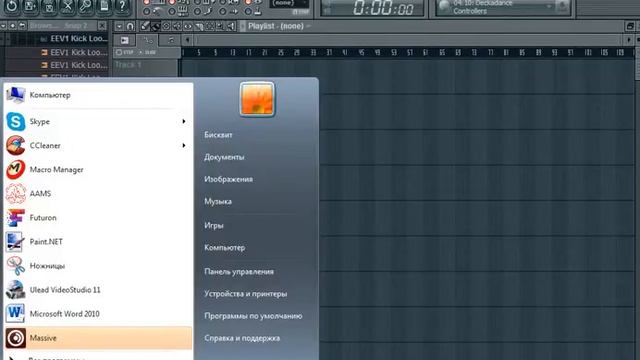Open Компьютер in Start menu left pane
The width and height of the screenshot is (640, 360).
[98, 95]
